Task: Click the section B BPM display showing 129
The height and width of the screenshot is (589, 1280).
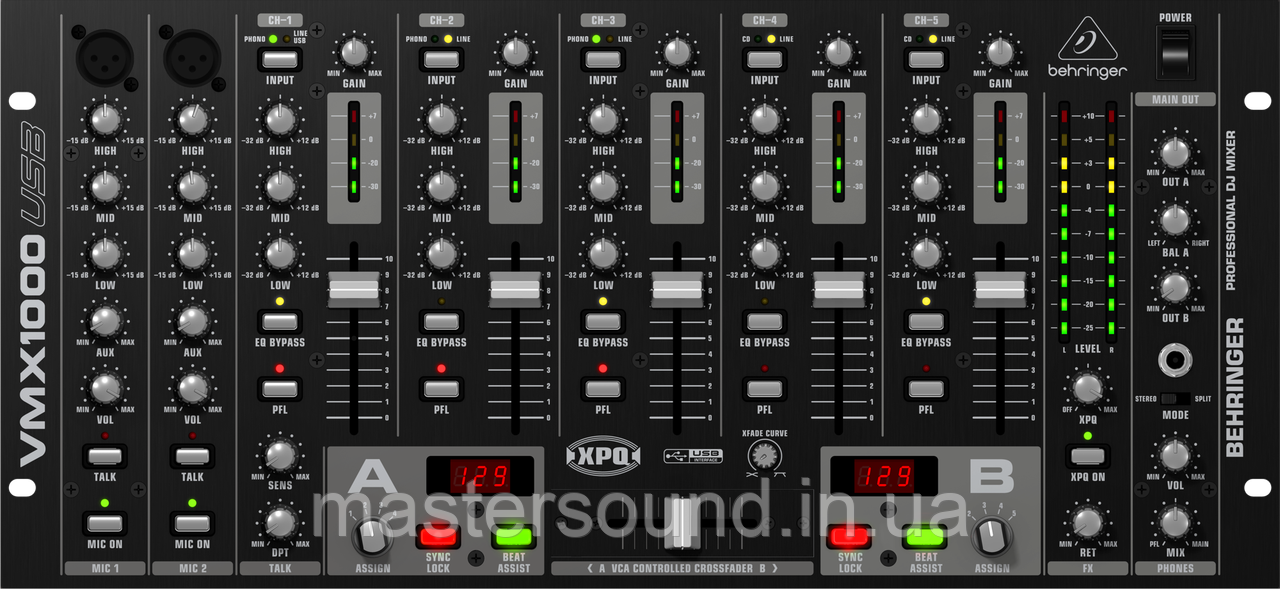Action: (x=882, y=476)
